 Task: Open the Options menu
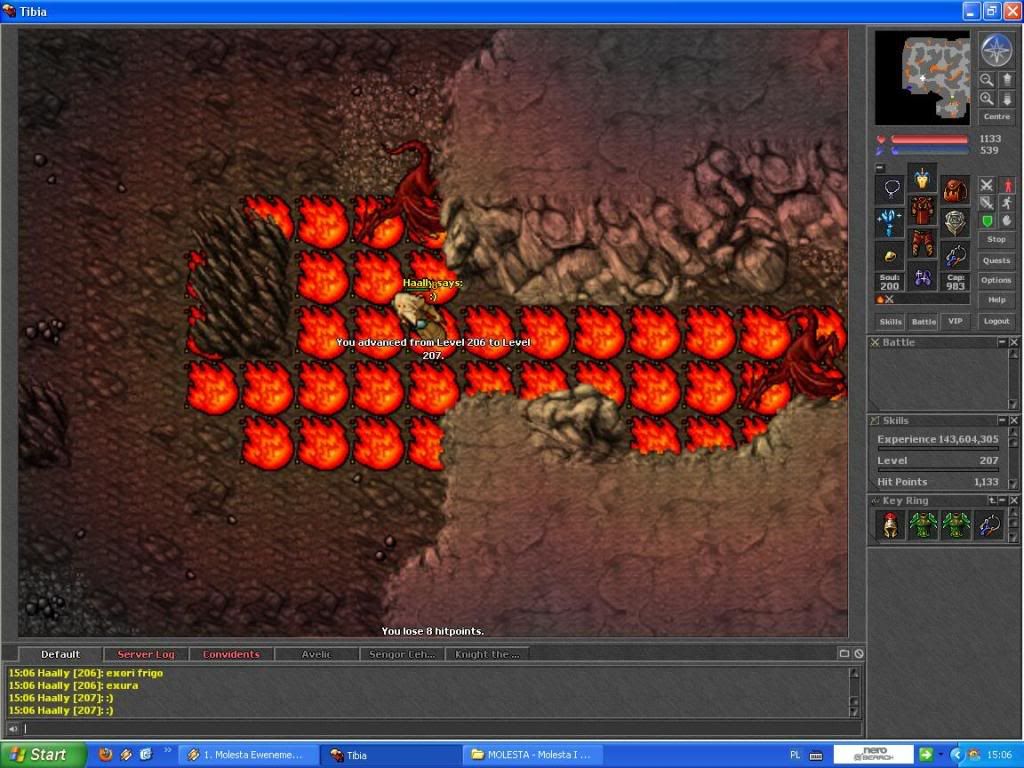point(997,280)
